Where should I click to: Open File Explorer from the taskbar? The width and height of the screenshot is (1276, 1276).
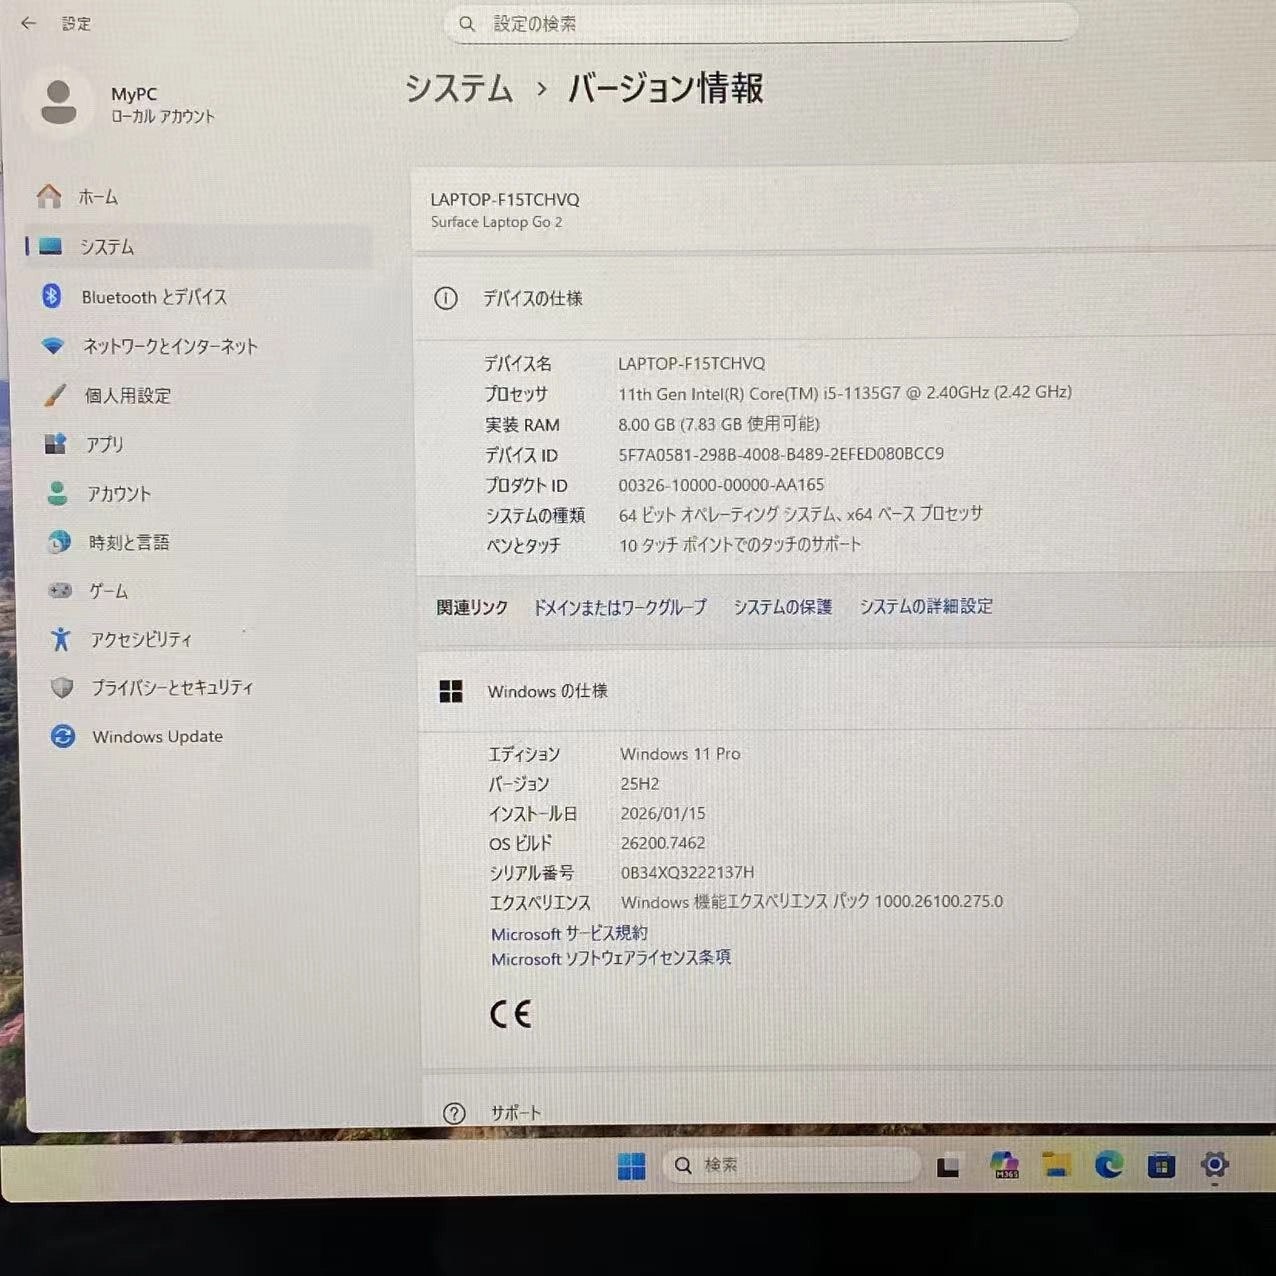click(x=1055, y=1165)
